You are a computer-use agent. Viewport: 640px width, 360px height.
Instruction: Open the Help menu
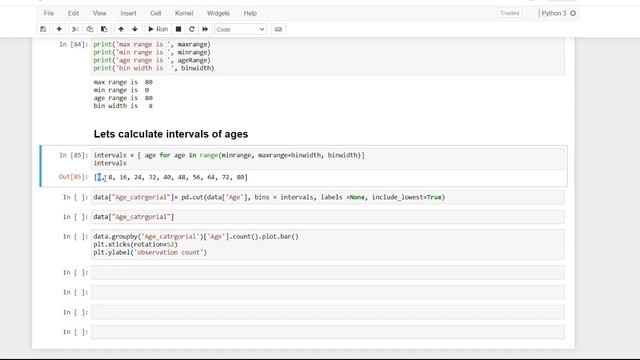click(250, 13)
